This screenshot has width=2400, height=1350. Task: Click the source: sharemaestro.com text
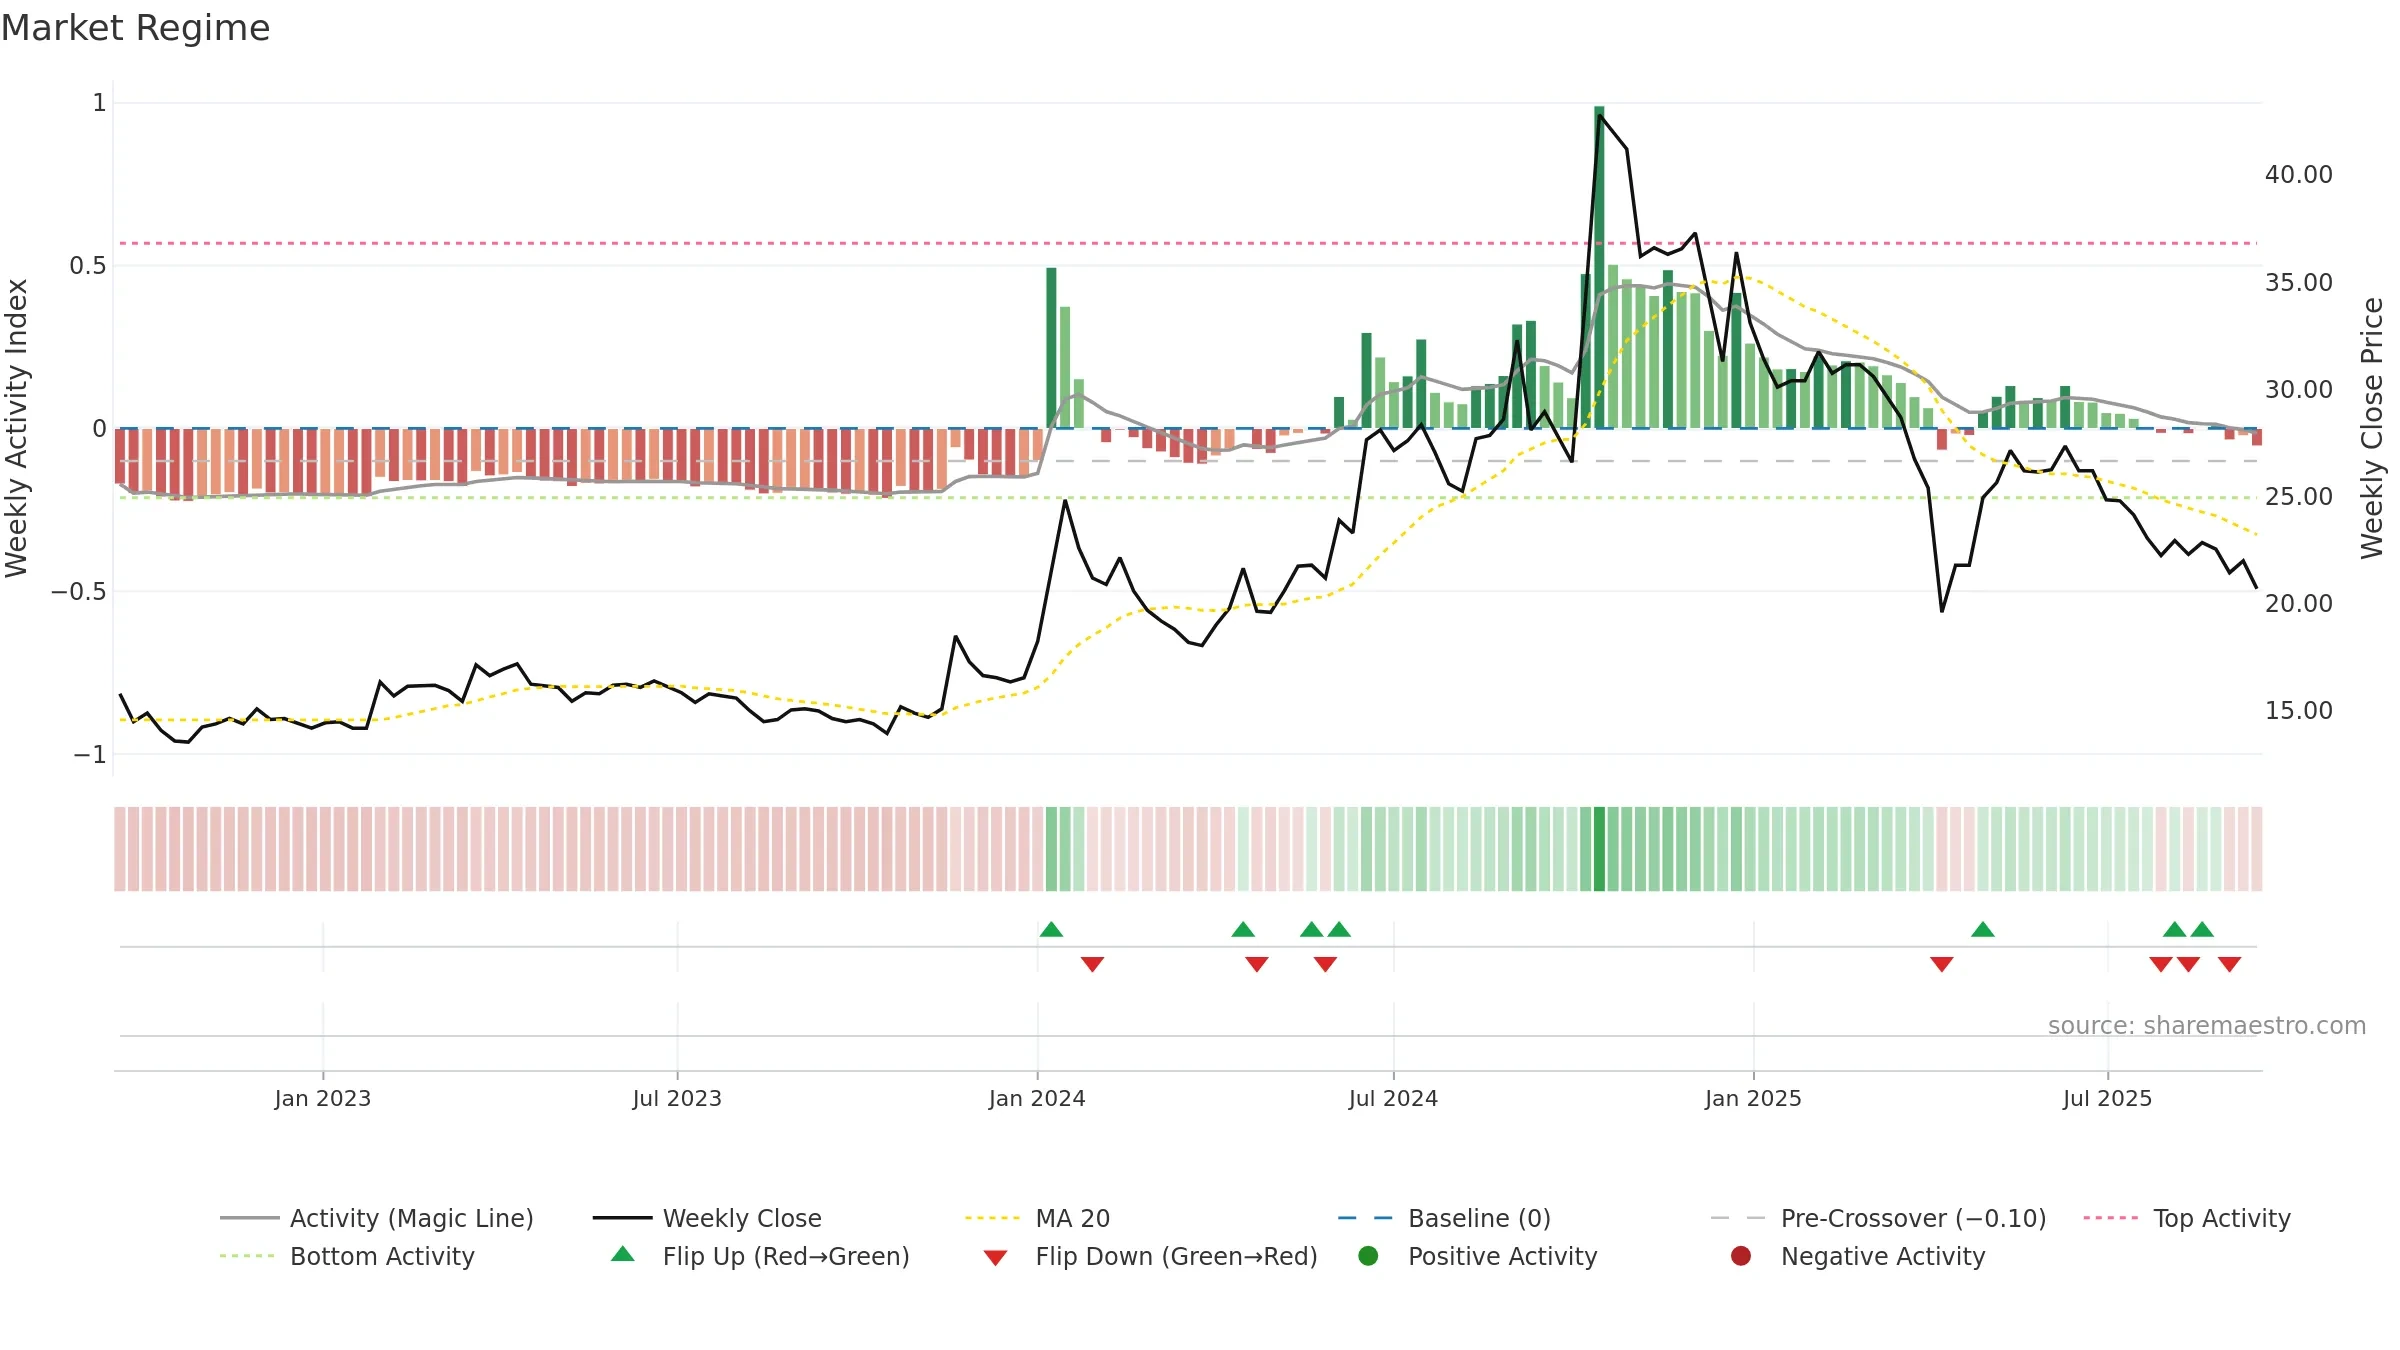pyautogui.click(x=2207, y=1025)
